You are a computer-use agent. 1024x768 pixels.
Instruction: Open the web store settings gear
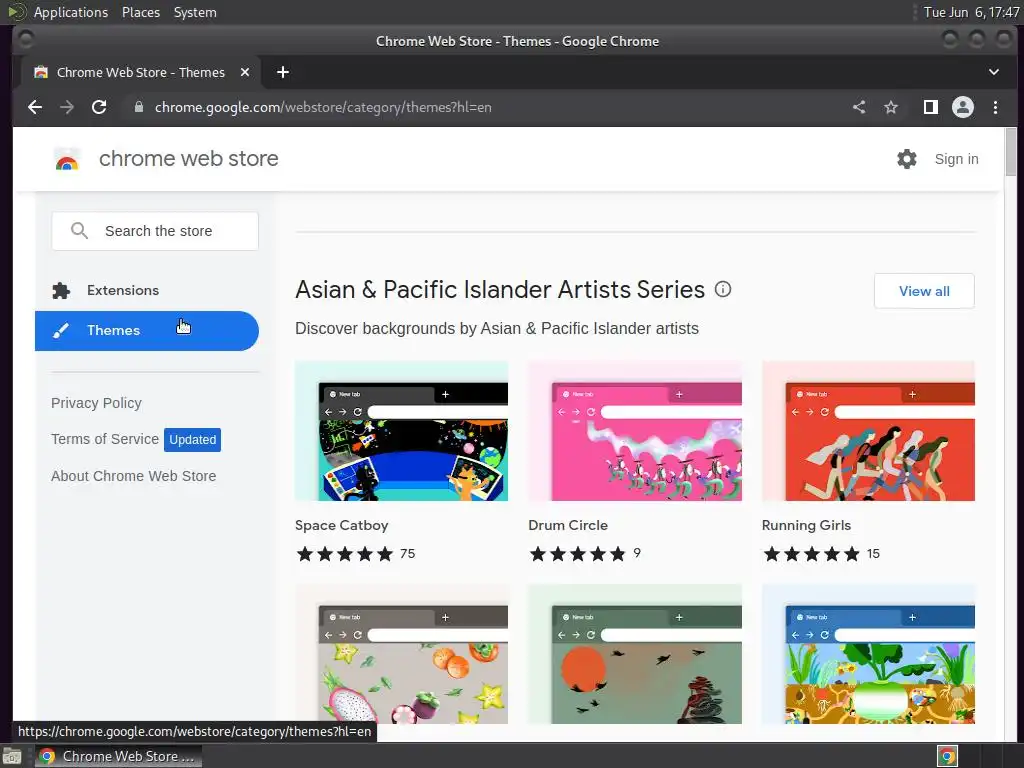click(906, 159)
